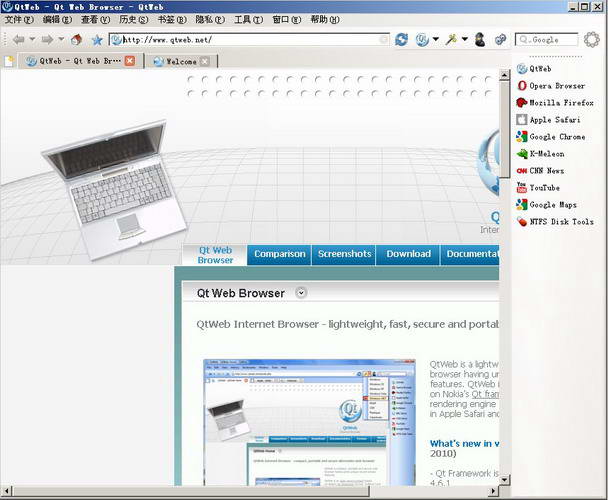The height and width of the screenshot is (500, 608).
Task: Go forward using the forward arrow
Action: (x=47, y=40)
